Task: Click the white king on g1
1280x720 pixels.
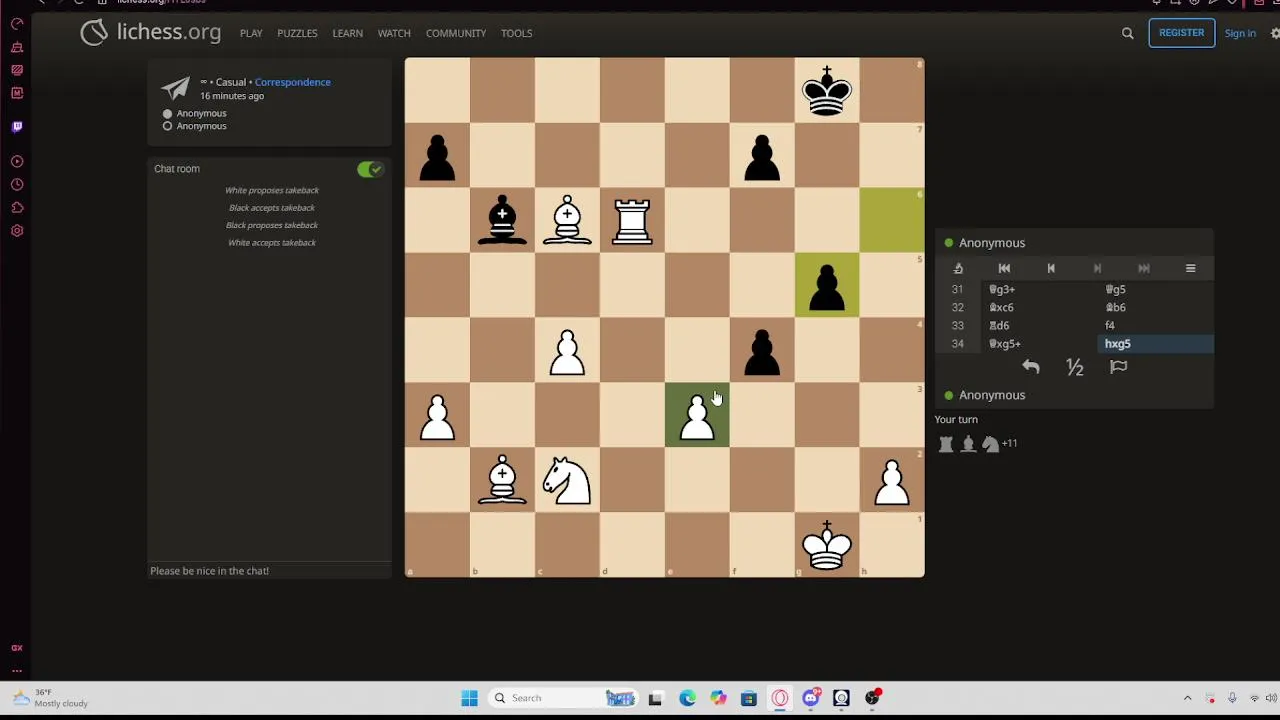Action: pyautogui.click(x=827, y=545)
